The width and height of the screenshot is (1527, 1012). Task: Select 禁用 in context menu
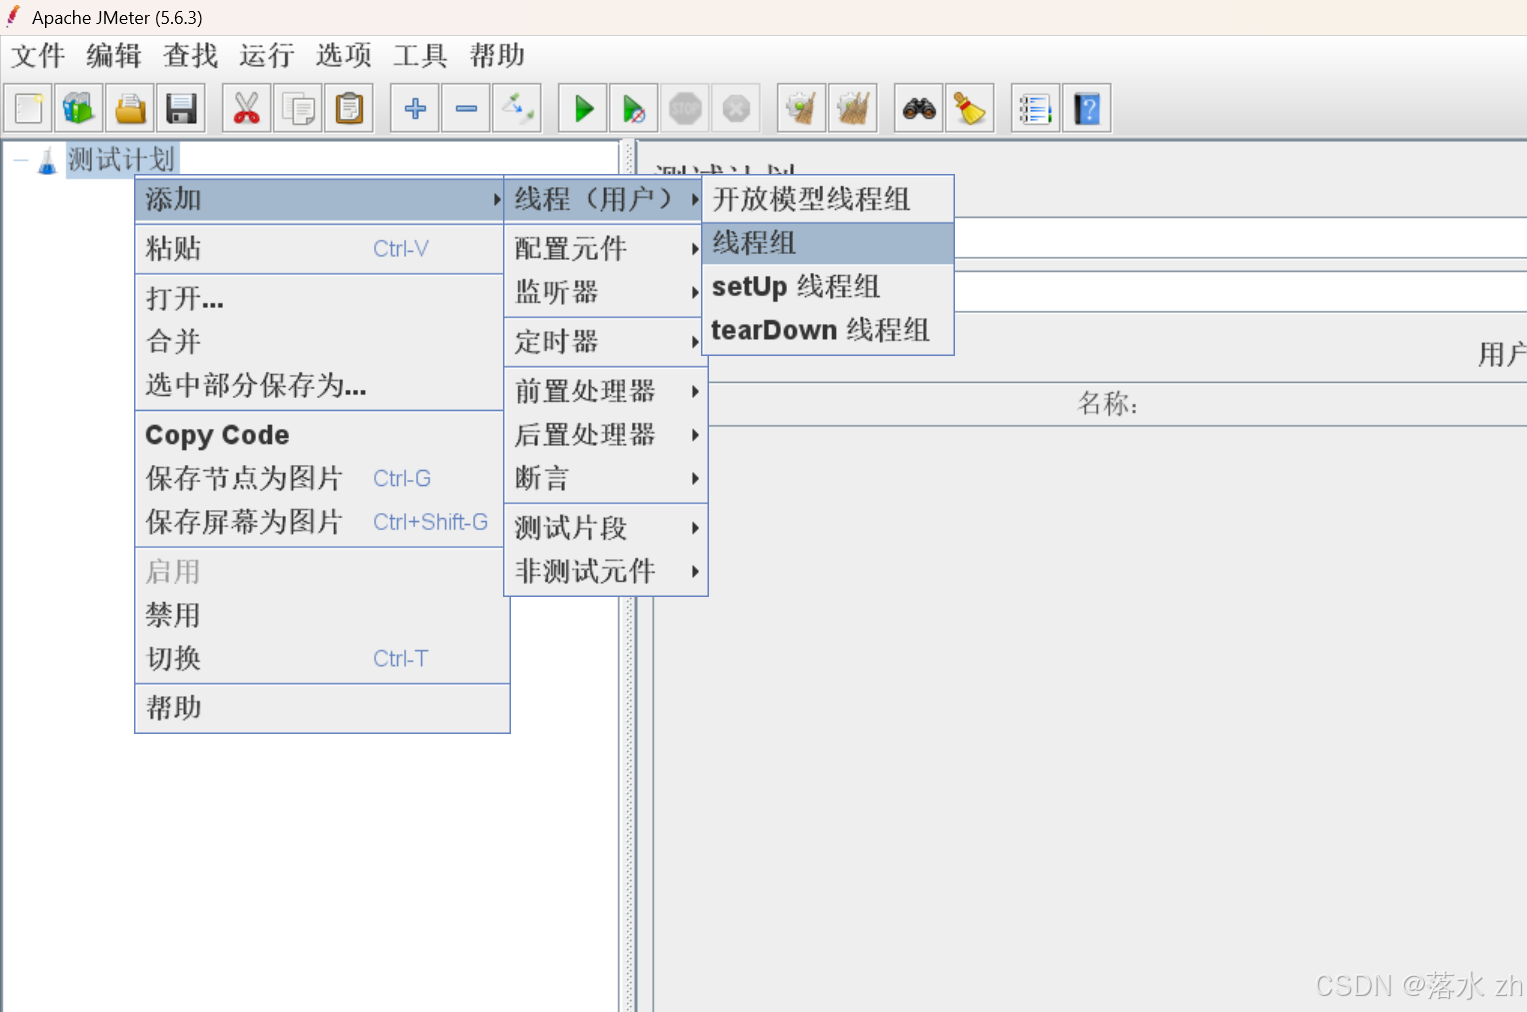pos(322,615)
